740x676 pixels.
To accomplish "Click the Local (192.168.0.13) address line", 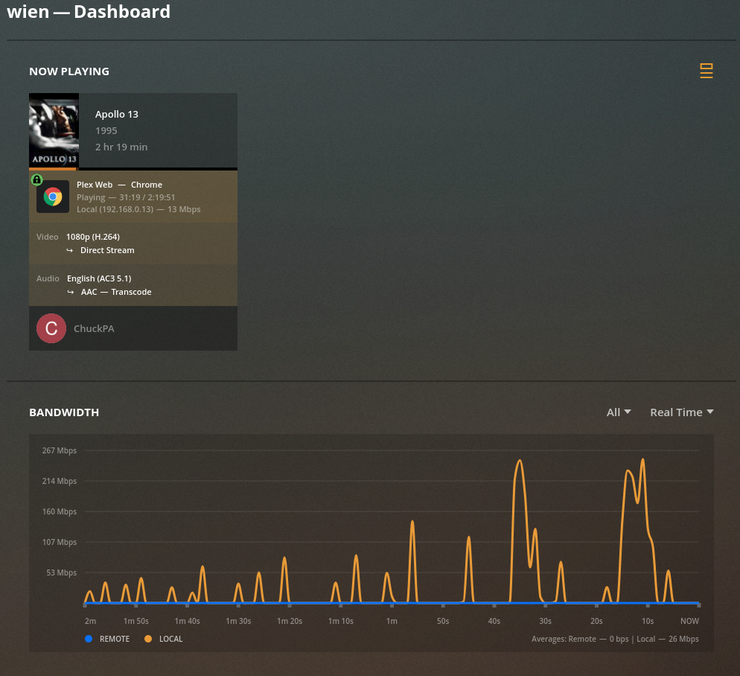I will 138,209.
